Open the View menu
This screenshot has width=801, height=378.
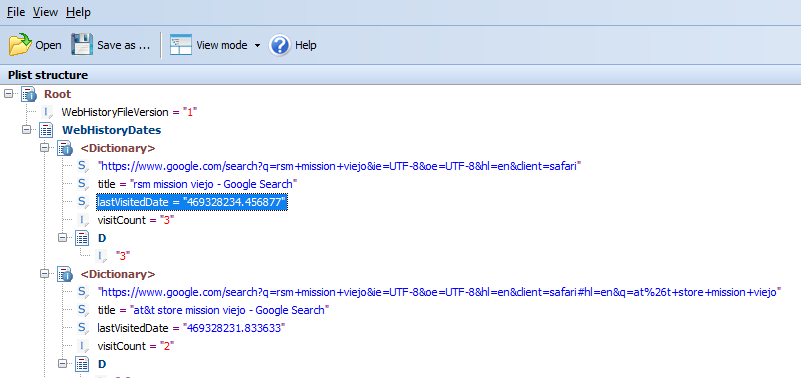tap(45, 12)
